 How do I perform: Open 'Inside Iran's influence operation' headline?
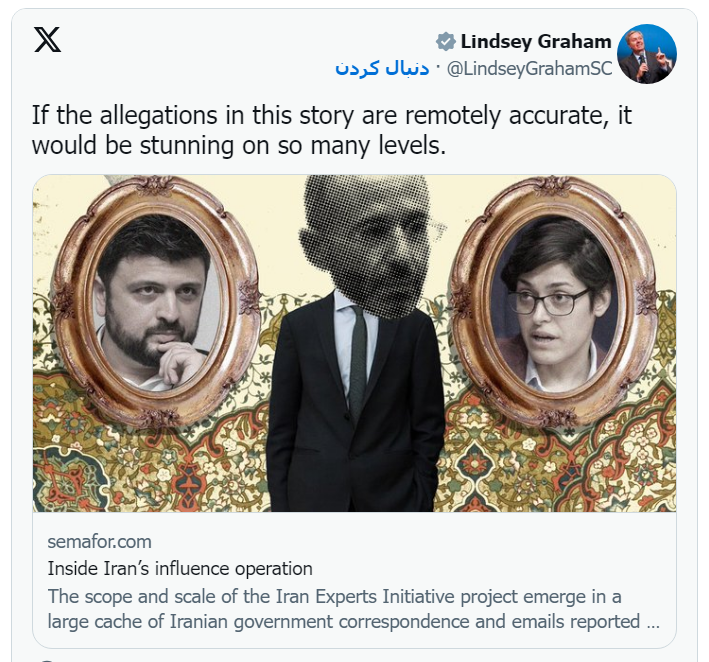coord(180,568)
